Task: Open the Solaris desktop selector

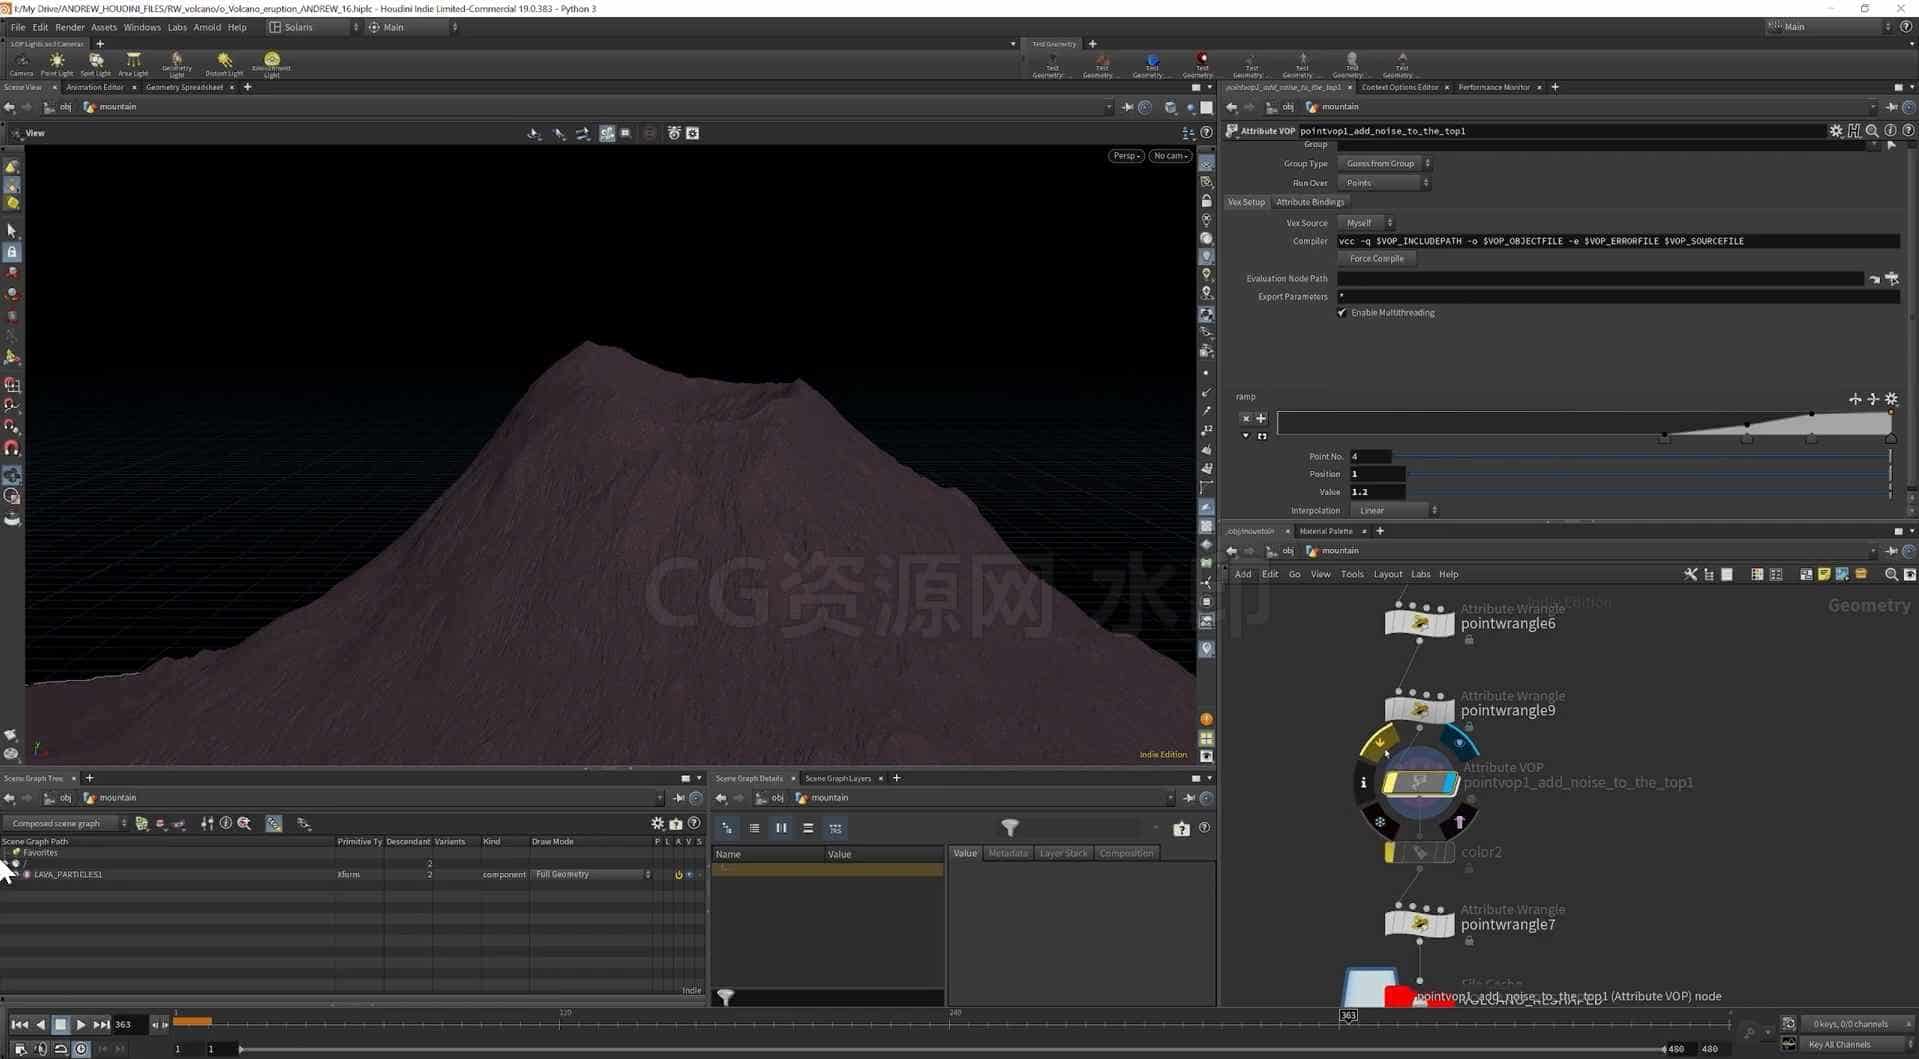Action: pos(313,27)
